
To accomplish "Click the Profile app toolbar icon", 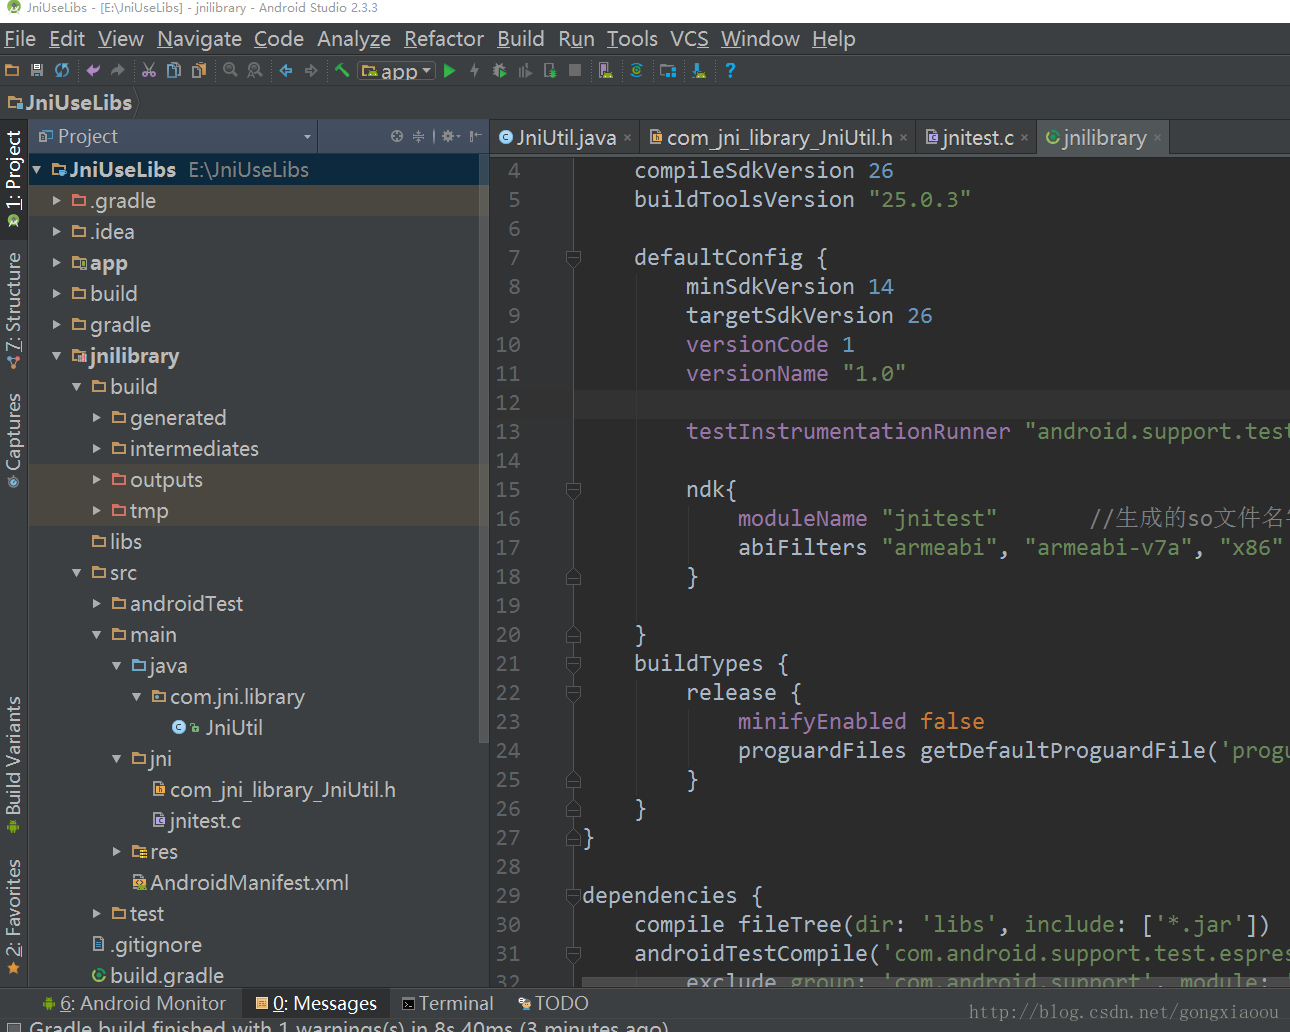I will (x=524, y=70).
